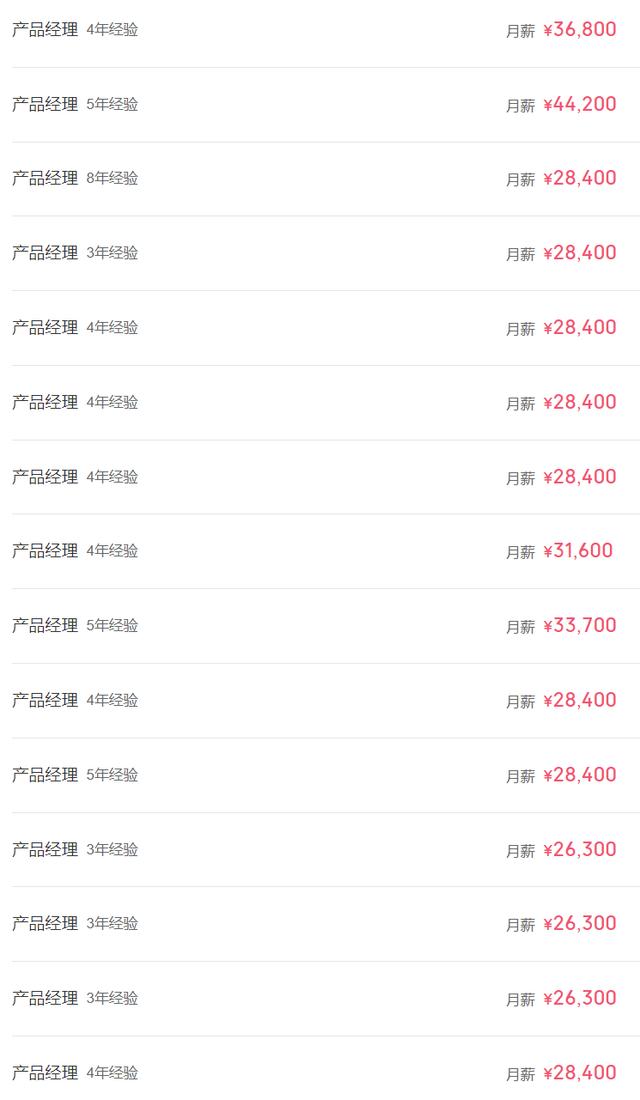Click 产品经理 title in the ¥36,800 row

coord(45,30)
